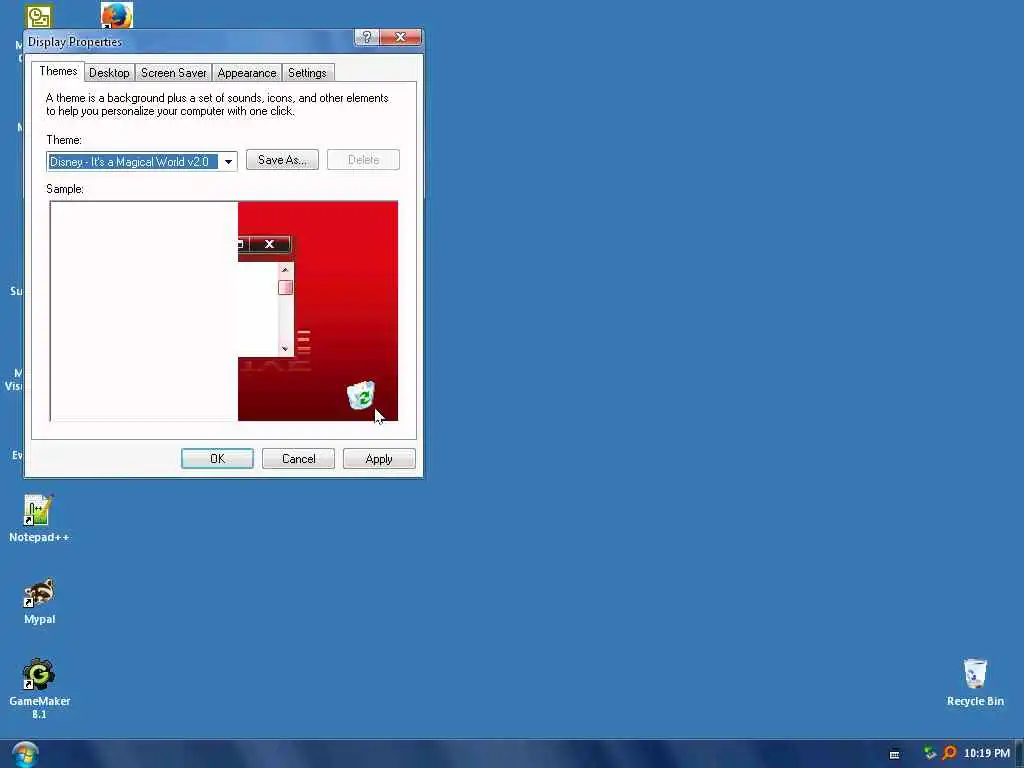Click the sample window close X
This screenshot has height=768, width=1024.
(x=269, y=244)
